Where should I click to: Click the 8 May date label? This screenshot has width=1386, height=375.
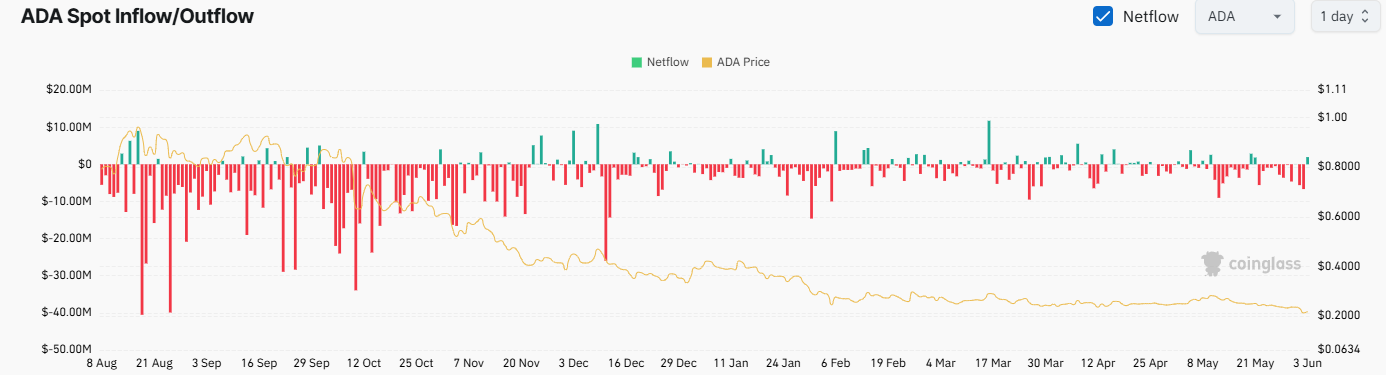tap(1203, 363)
